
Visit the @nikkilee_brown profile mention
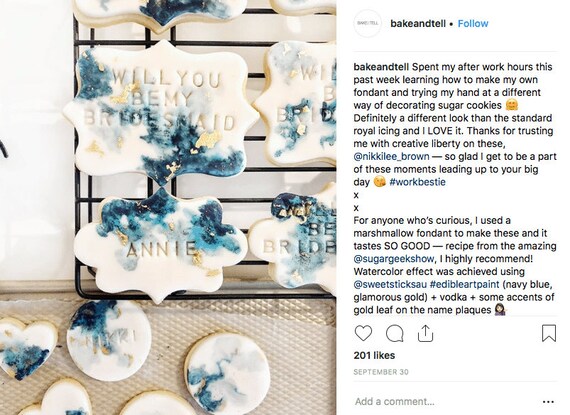tap(391, 157)
